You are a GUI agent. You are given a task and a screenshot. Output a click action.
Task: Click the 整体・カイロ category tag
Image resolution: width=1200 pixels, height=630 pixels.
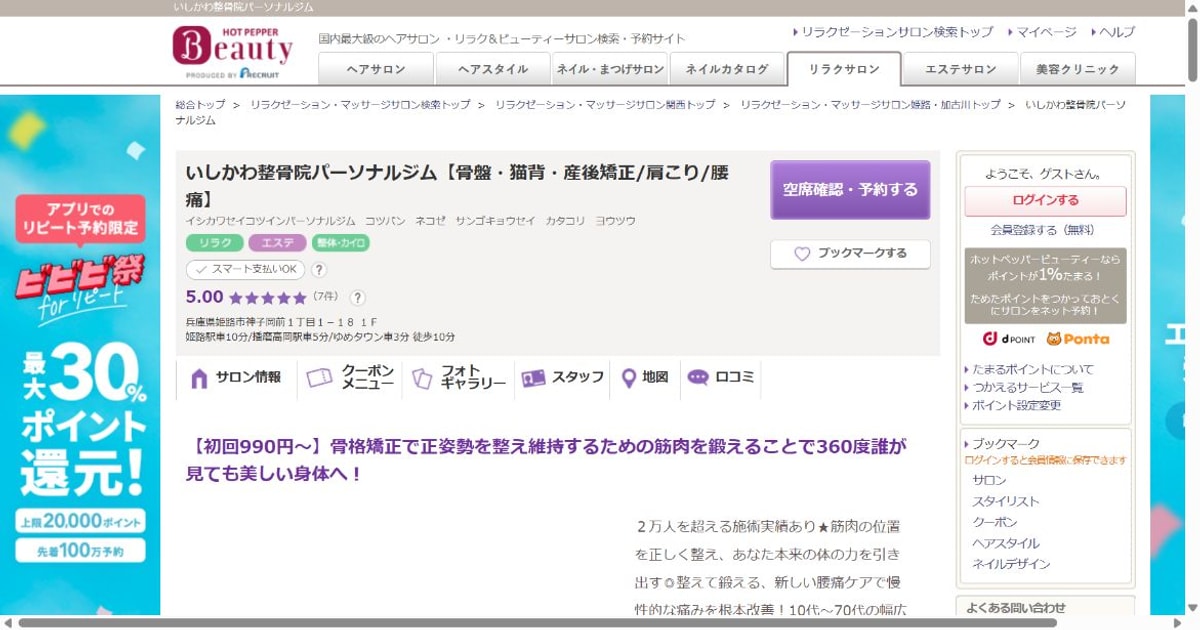pyautogui.click(x=341, y=243)
